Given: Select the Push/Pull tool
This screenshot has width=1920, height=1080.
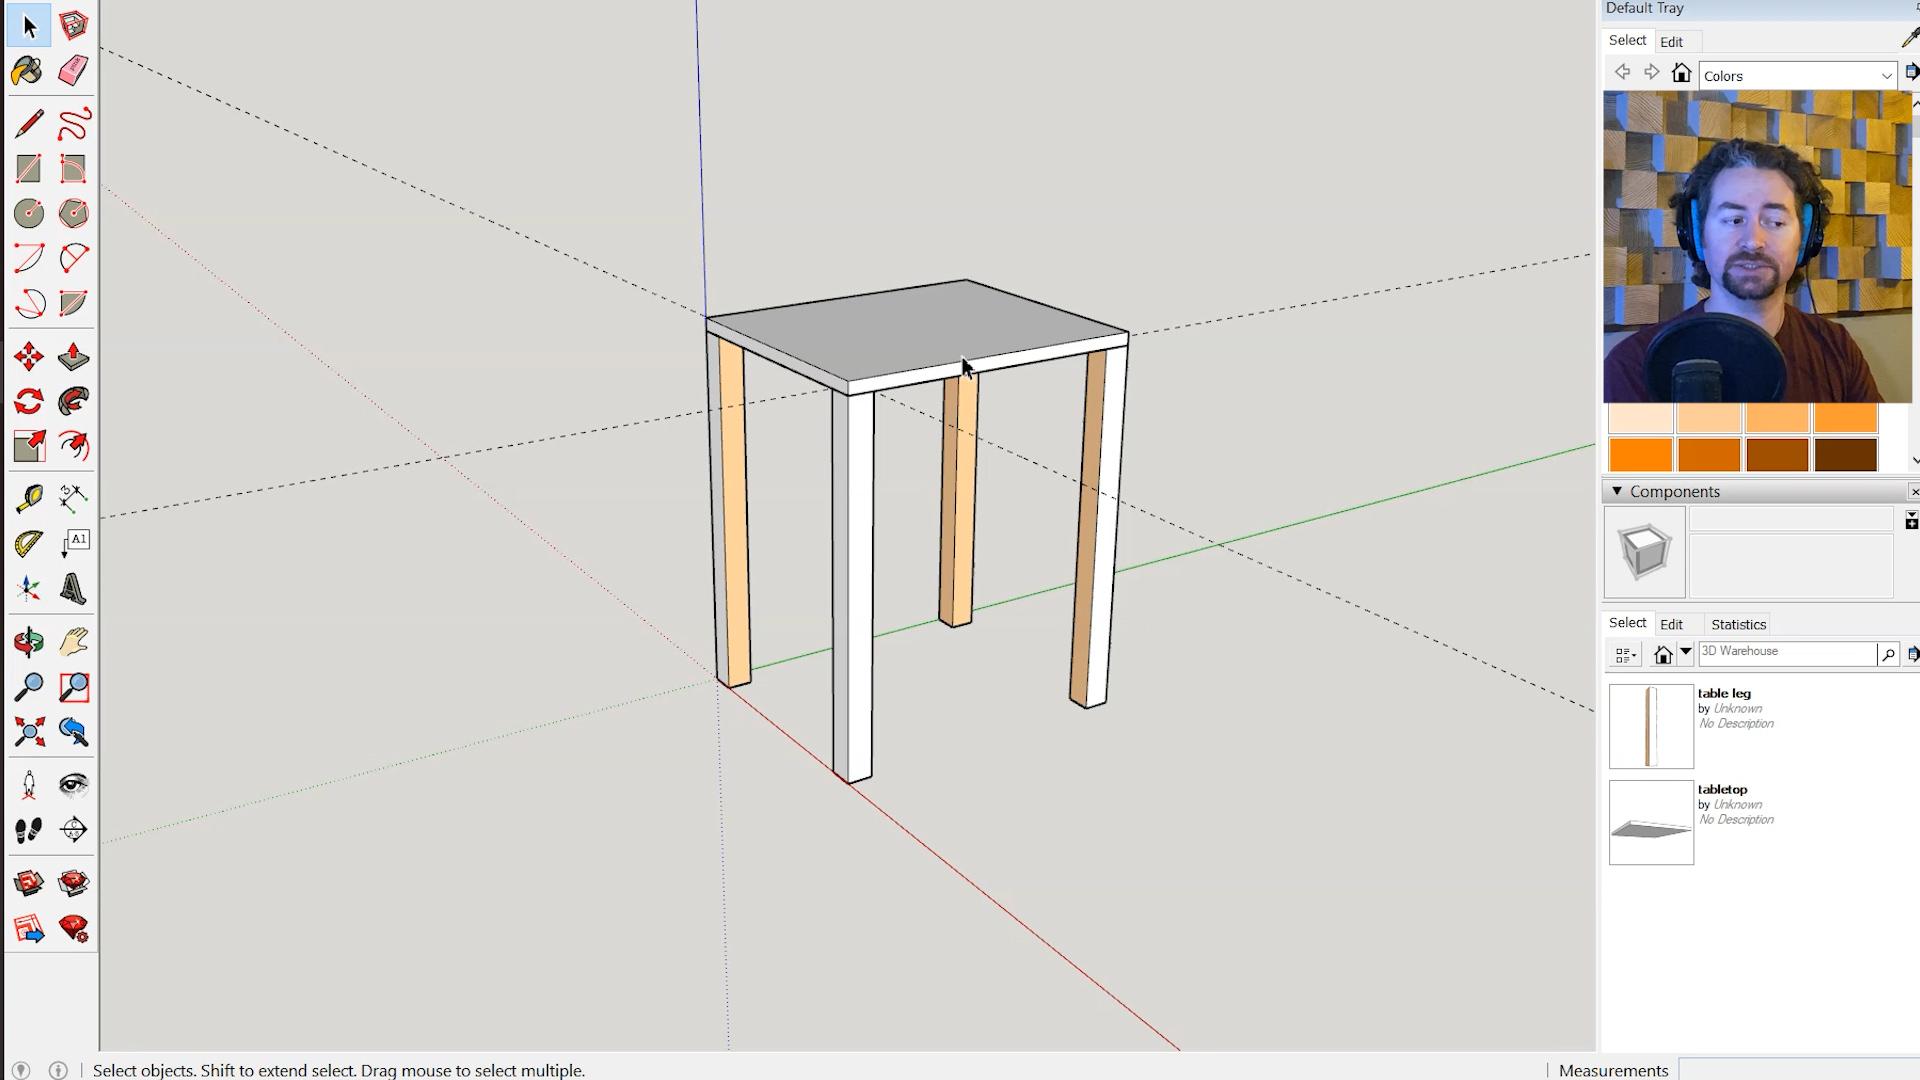Looking at the screenshot, I should coord(73,357).
